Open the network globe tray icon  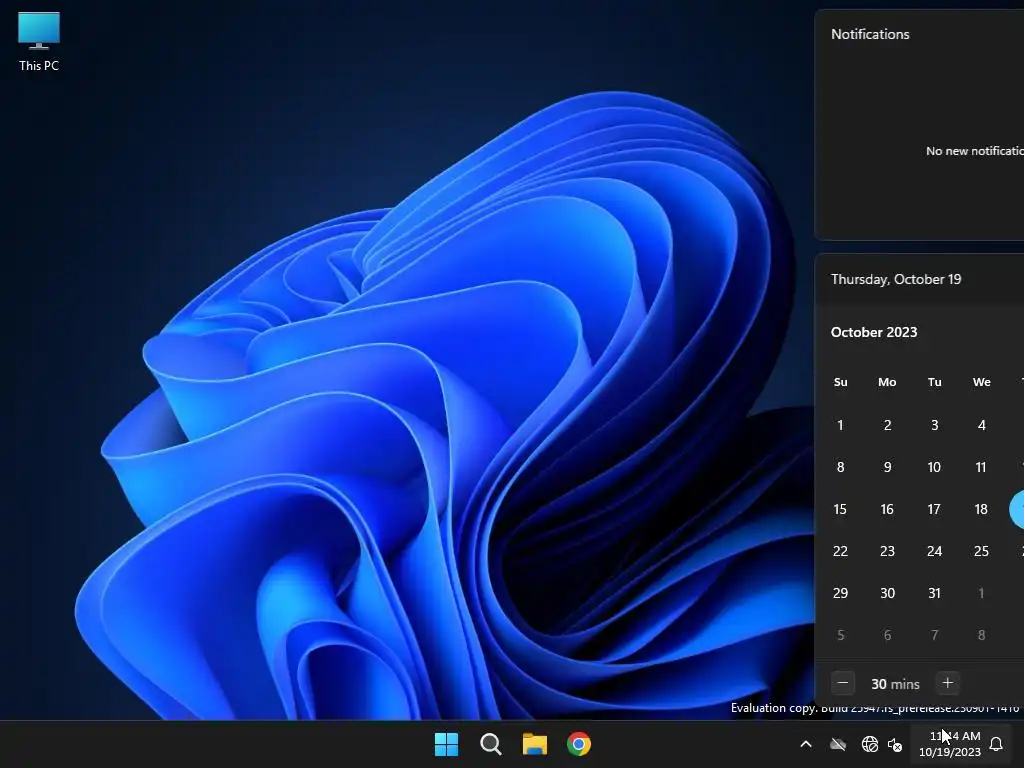(869, 744)
